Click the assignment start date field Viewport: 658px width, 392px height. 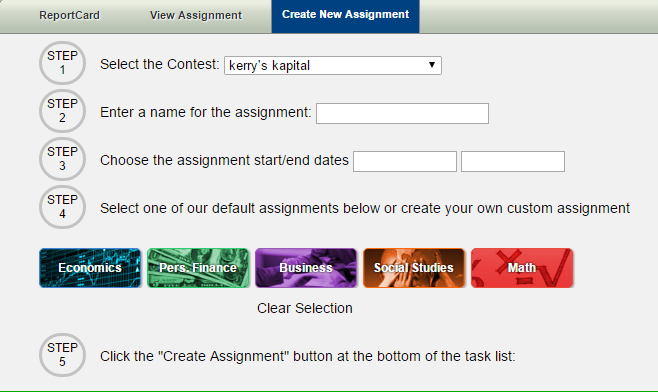(405, 162)
